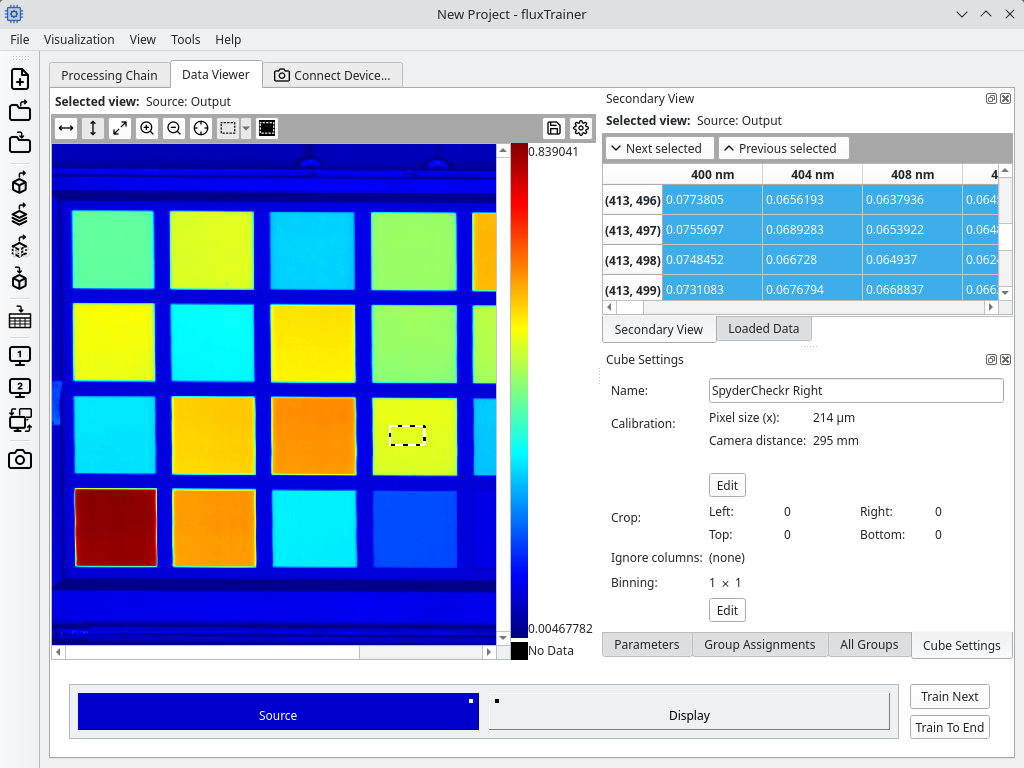The width and height of the screenshot is (1024, 768).
Task: Open the Connect Device tab
Action: coord(332,75)
